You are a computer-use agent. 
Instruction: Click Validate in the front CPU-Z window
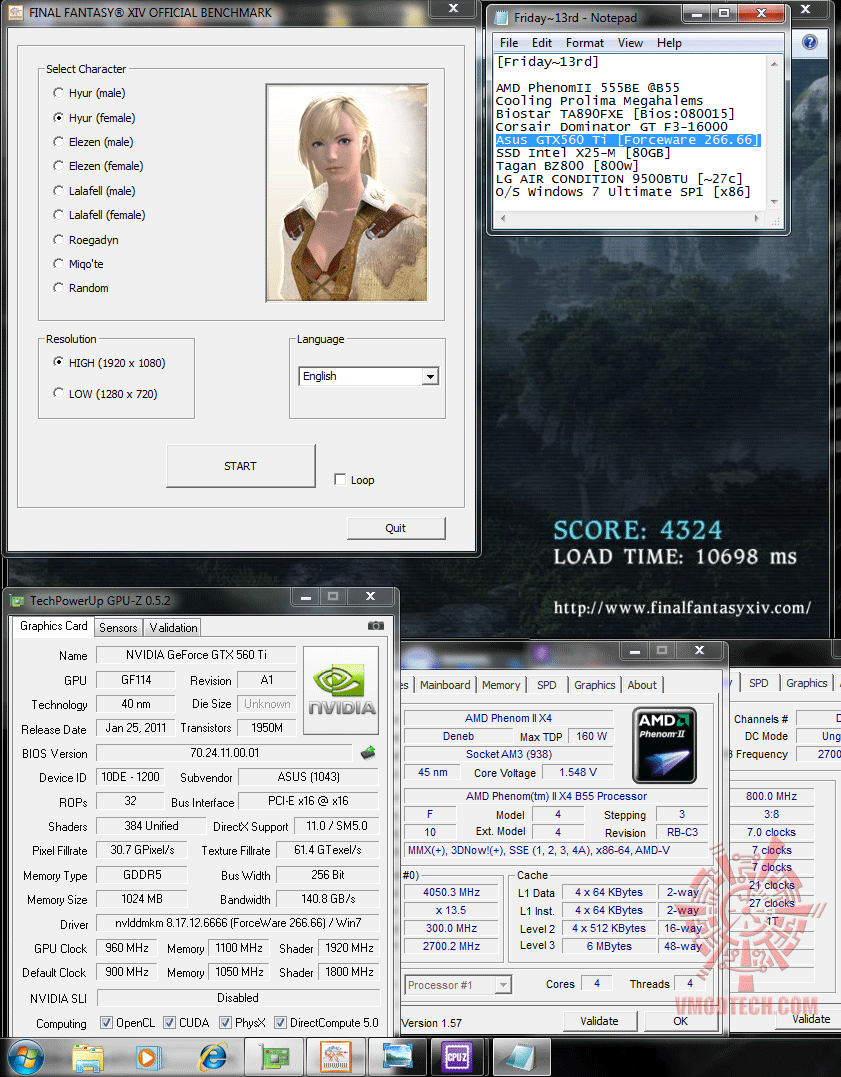599,1021
